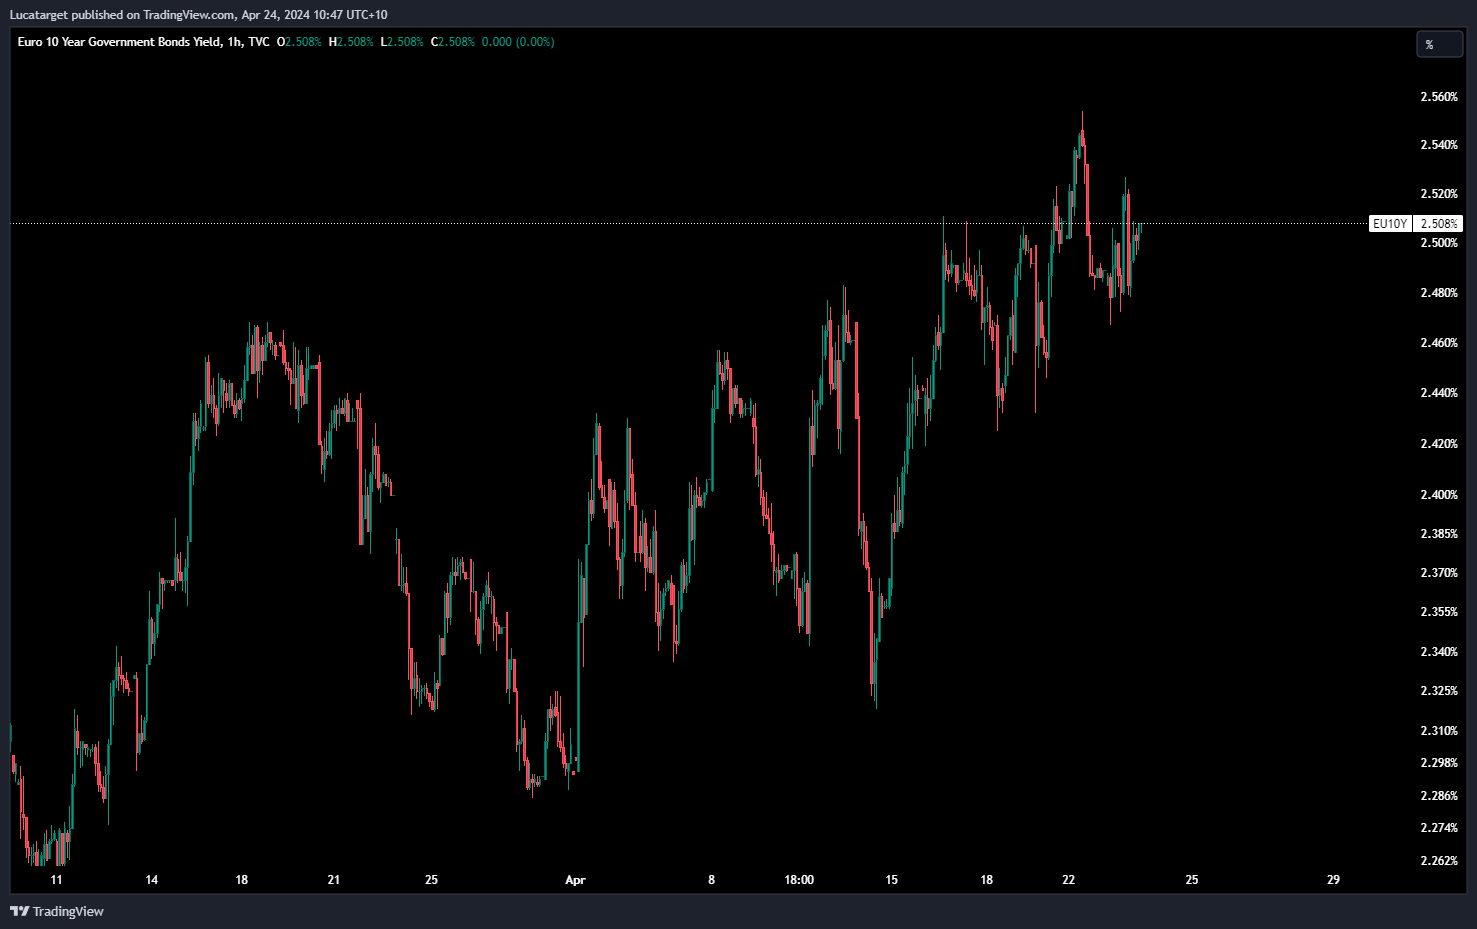This screenshot has height=929, width=1477.
Task: Click the 0.000 (0.00%) change readout
Action: click(517, 42)
